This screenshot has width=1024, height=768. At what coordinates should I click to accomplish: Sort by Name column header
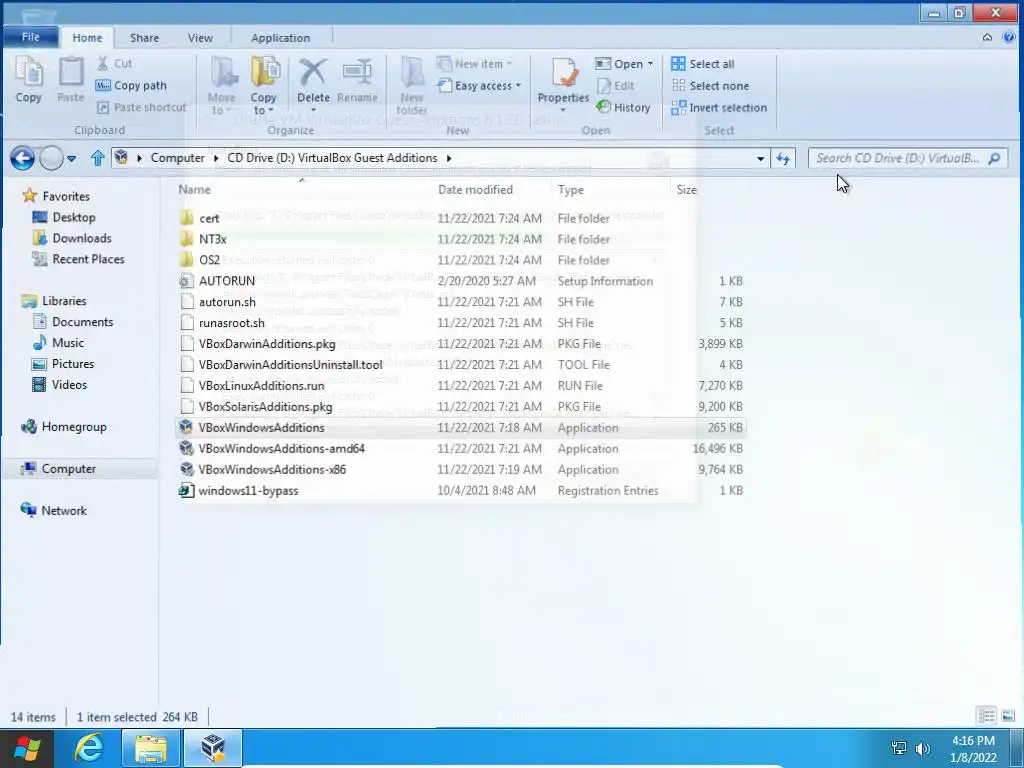pos(195,189)
